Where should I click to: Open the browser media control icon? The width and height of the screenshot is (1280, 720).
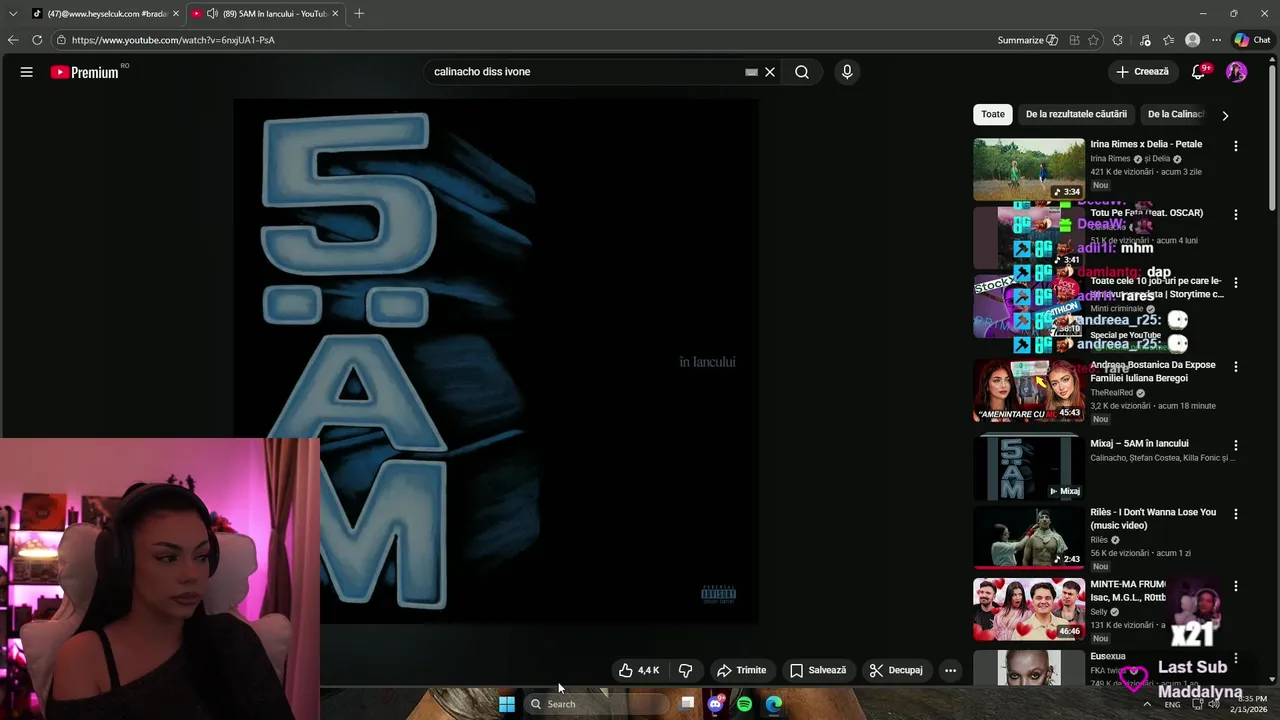tap(1144, 40)
